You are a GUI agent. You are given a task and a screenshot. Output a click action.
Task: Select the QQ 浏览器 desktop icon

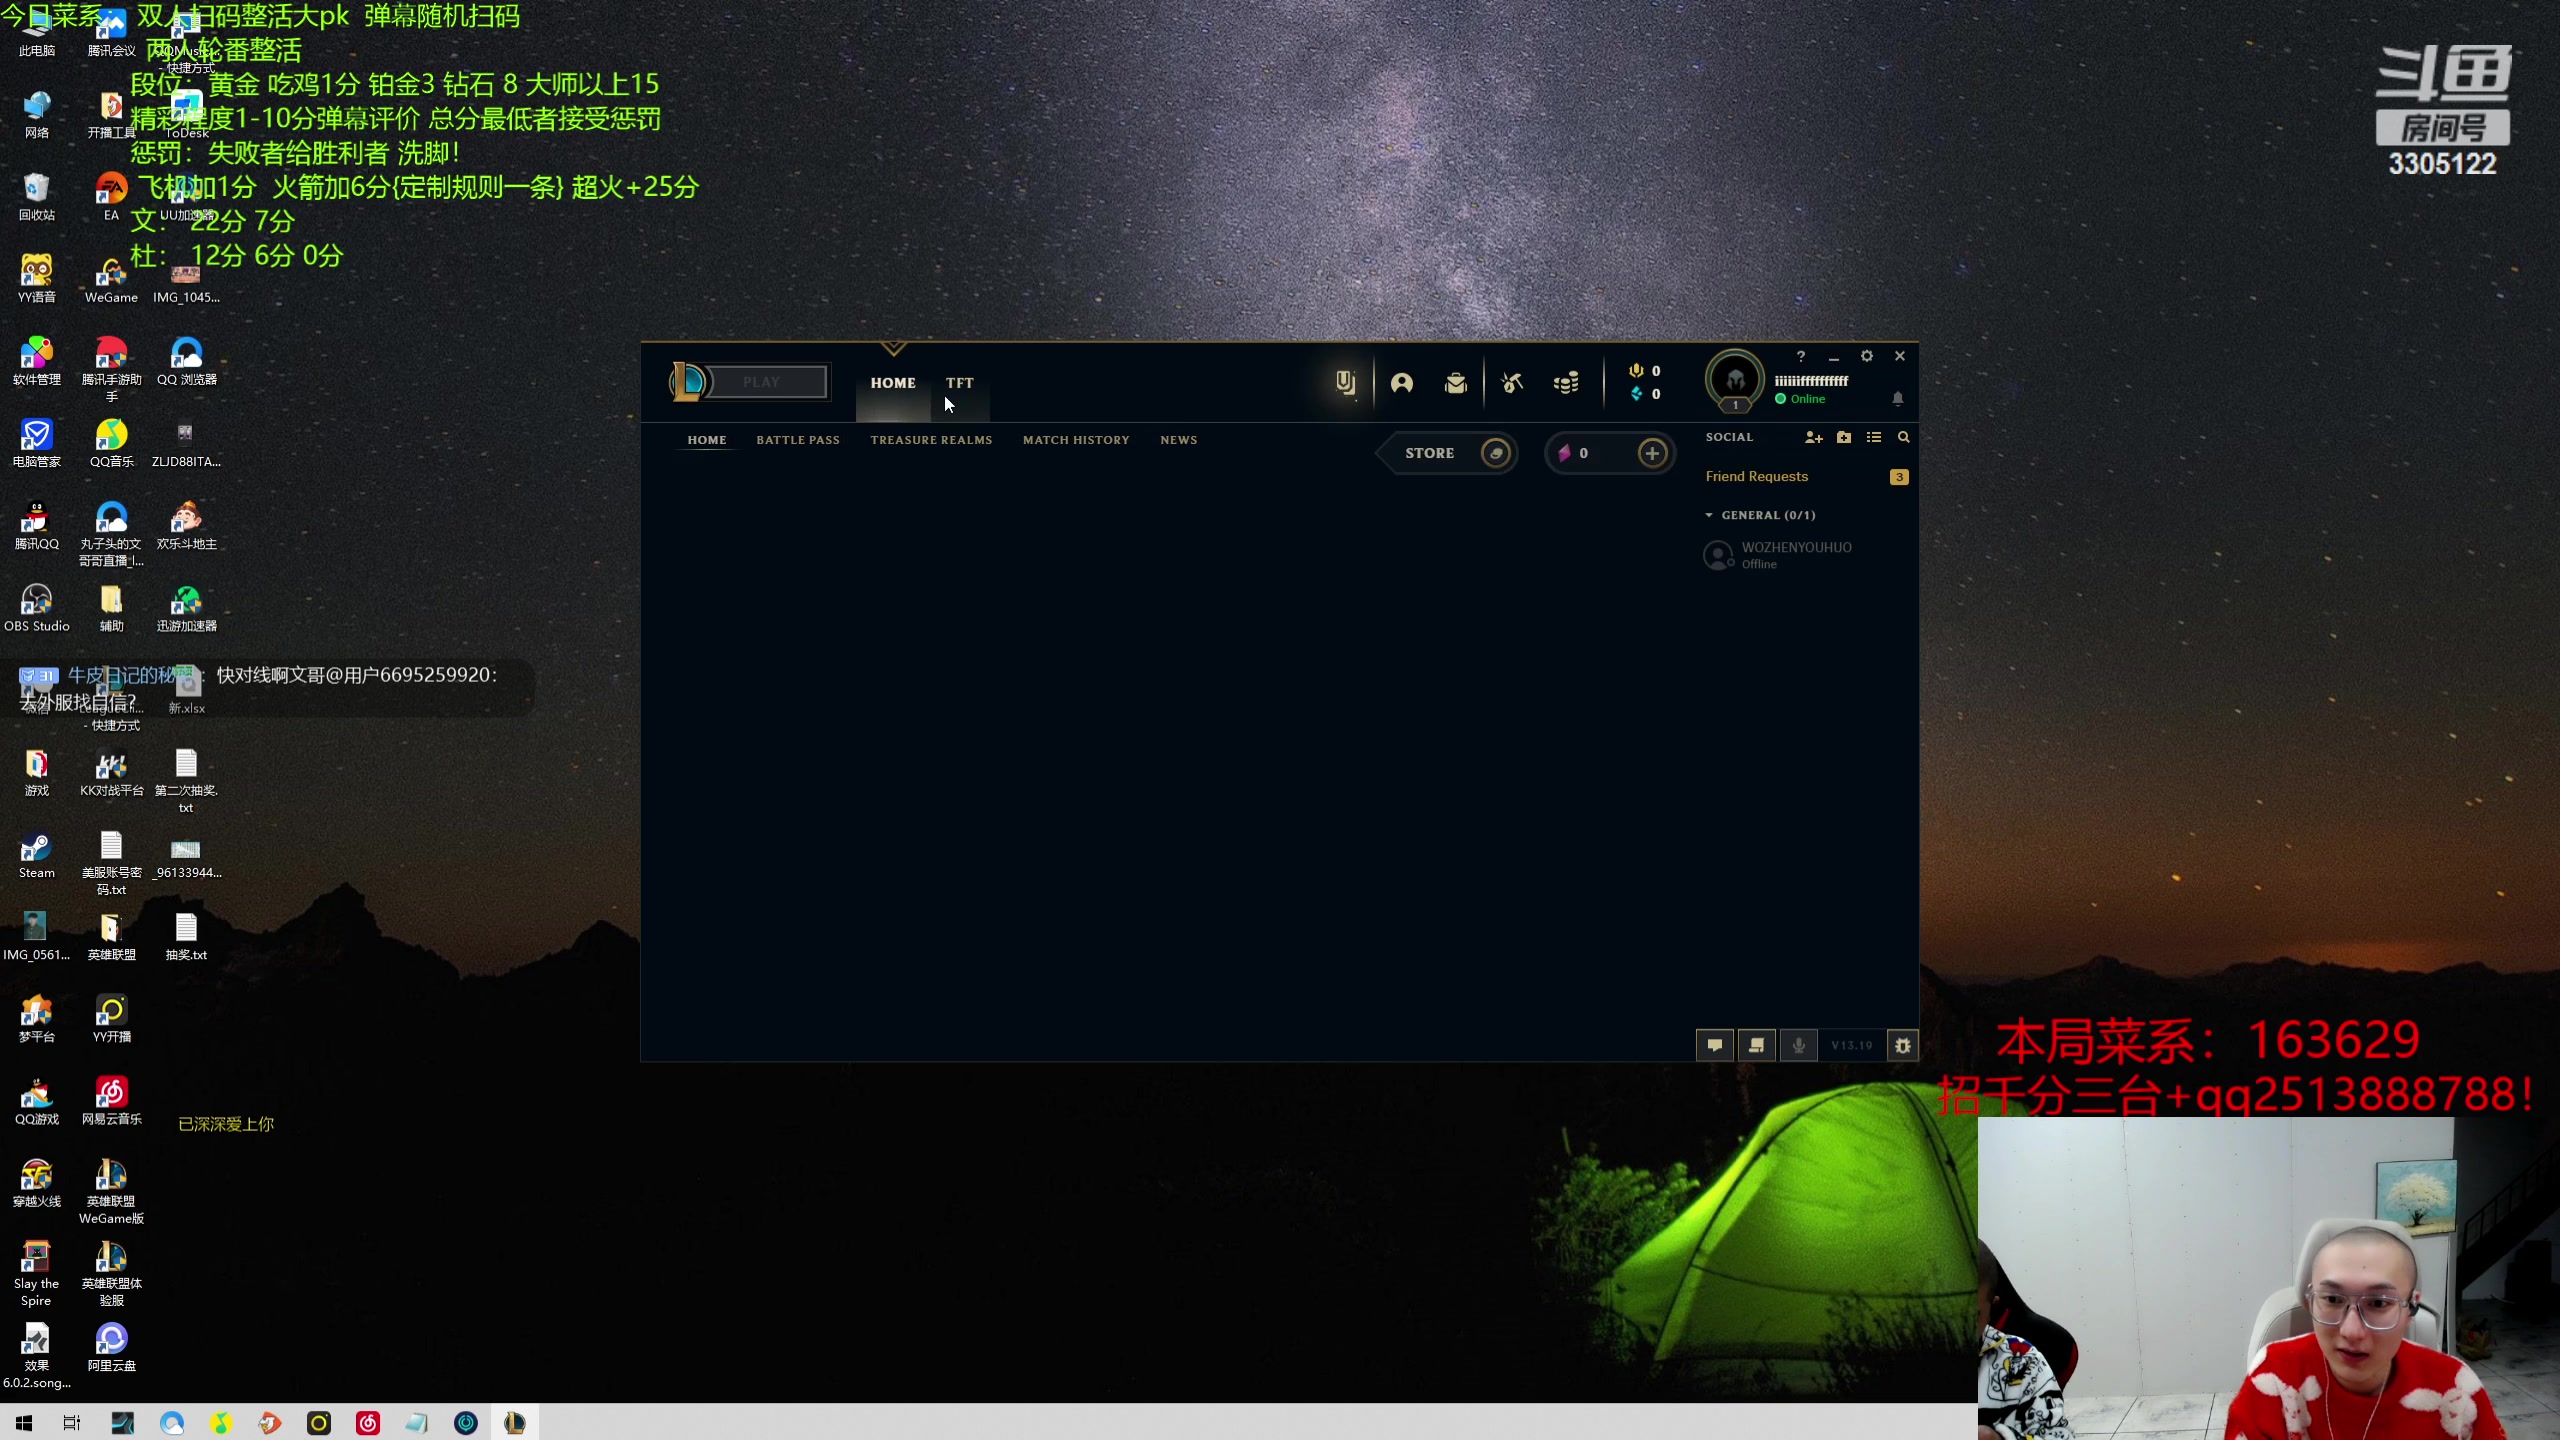(187, 362)
